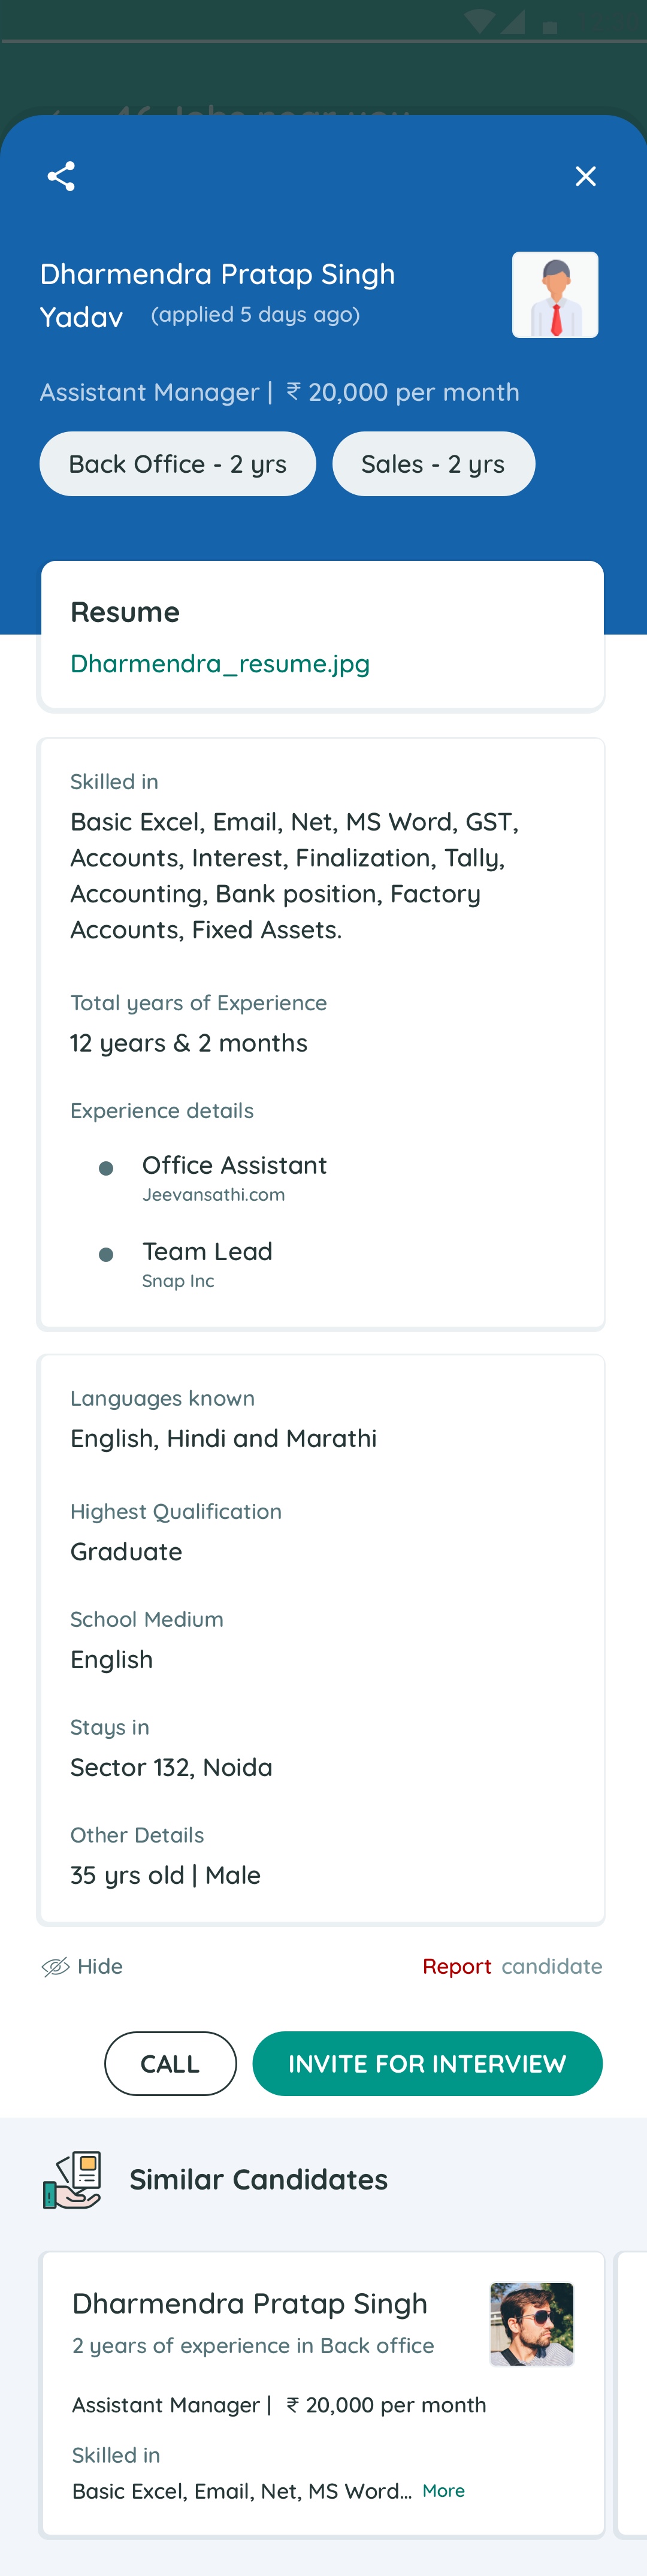This screenshot has width=647, height=2576.
Task: Open the candidate's profile photo
Action: click(555, 295)
